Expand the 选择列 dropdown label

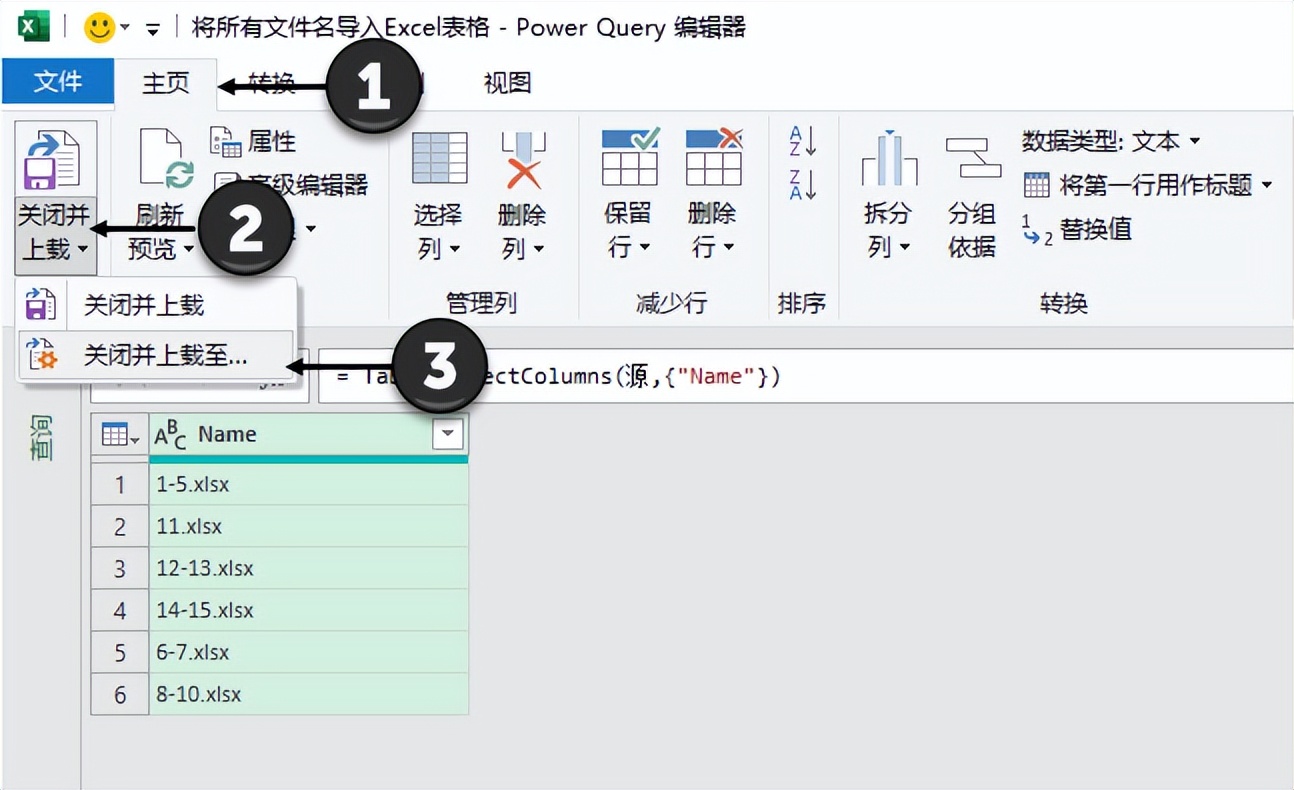[x=439, y=231]
